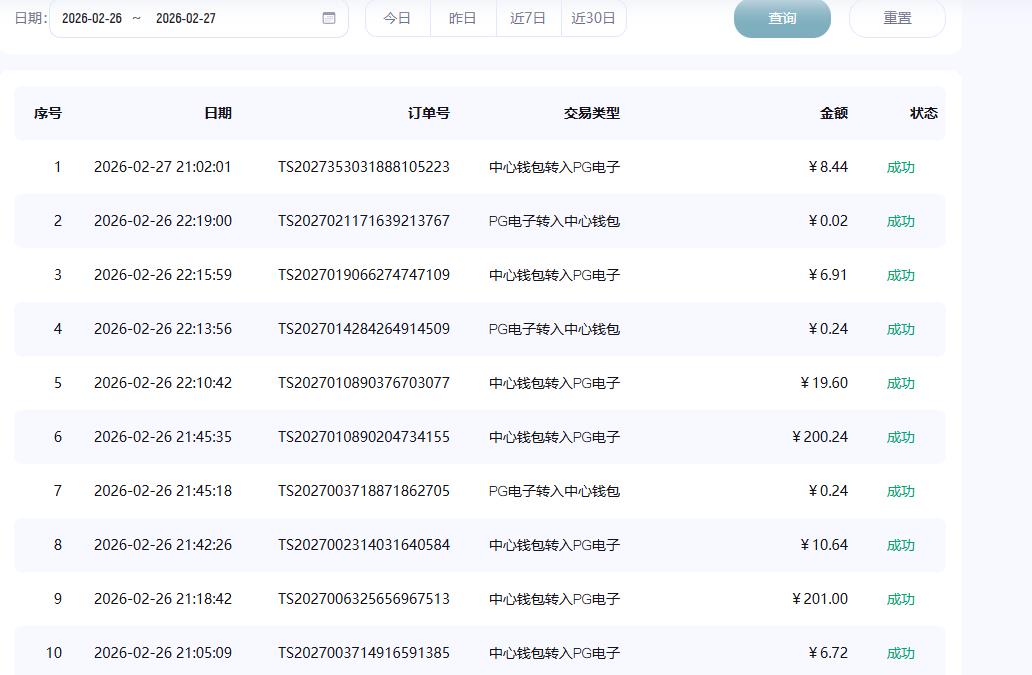Click the 查询 (Query) button
The height and width of the screenshot is (675, 1032).
(x=782, y=18)
